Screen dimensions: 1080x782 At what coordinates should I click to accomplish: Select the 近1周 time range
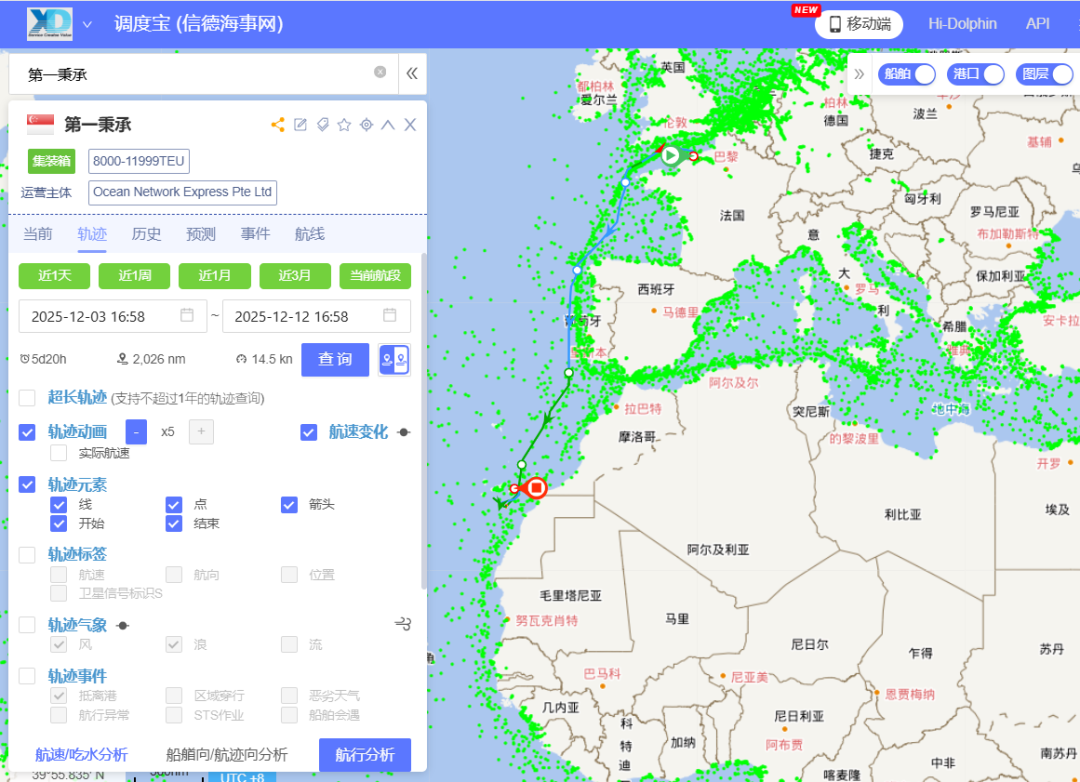(134, 276)
